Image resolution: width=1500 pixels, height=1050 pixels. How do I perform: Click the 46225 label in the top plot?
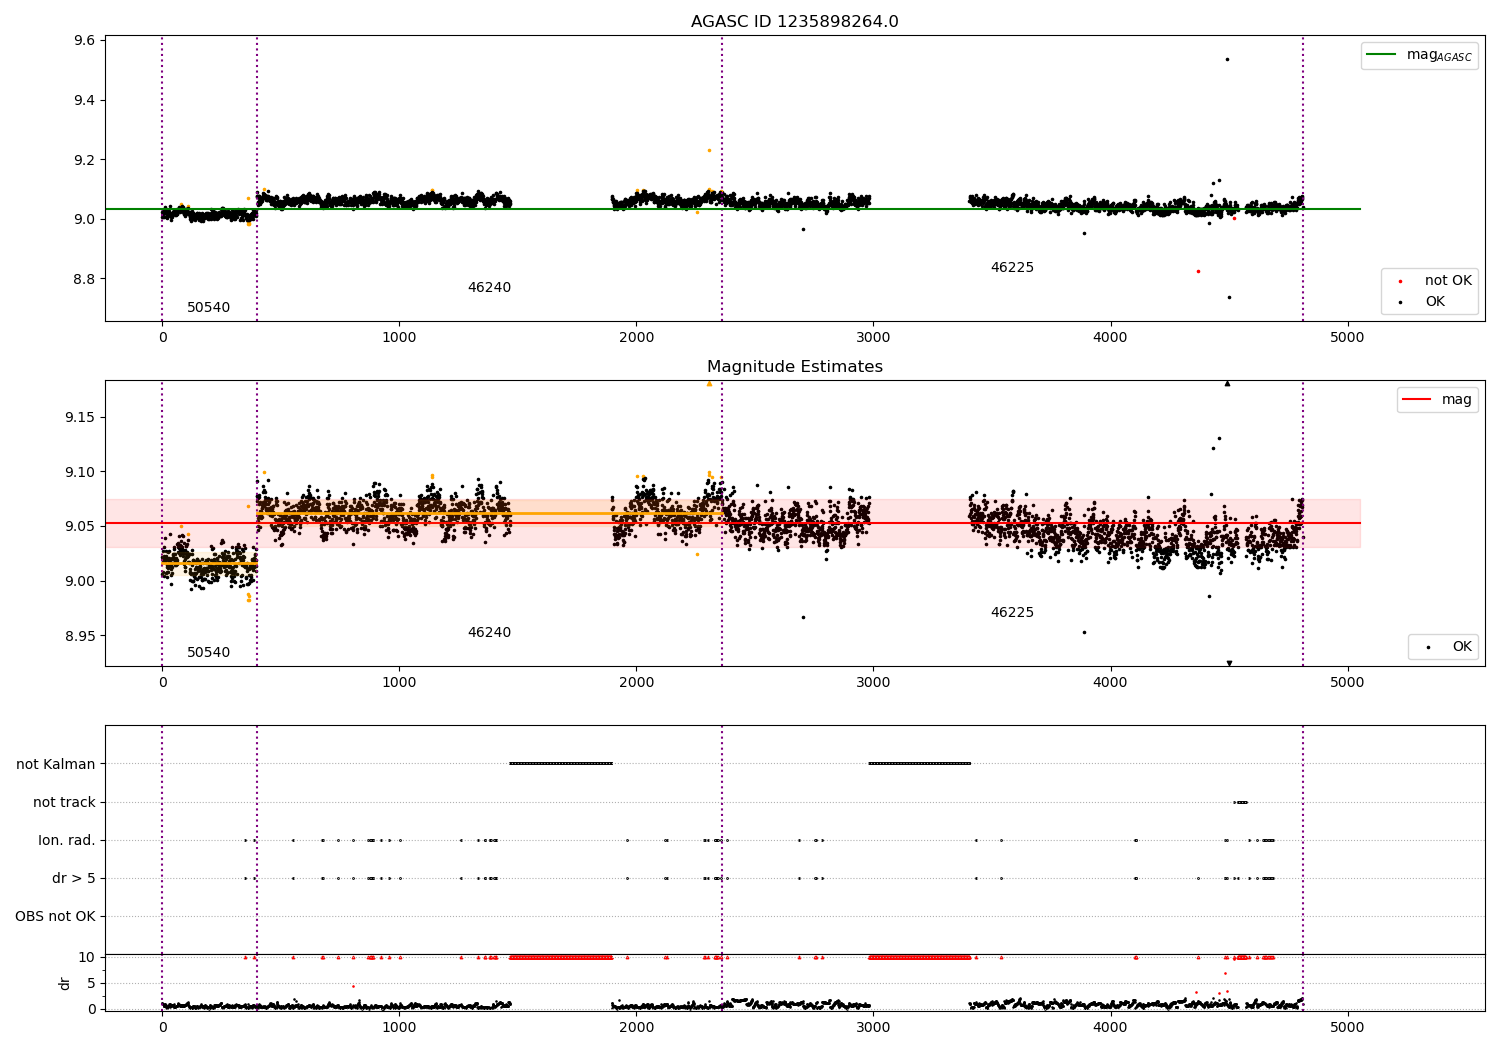coord(1012,268)
